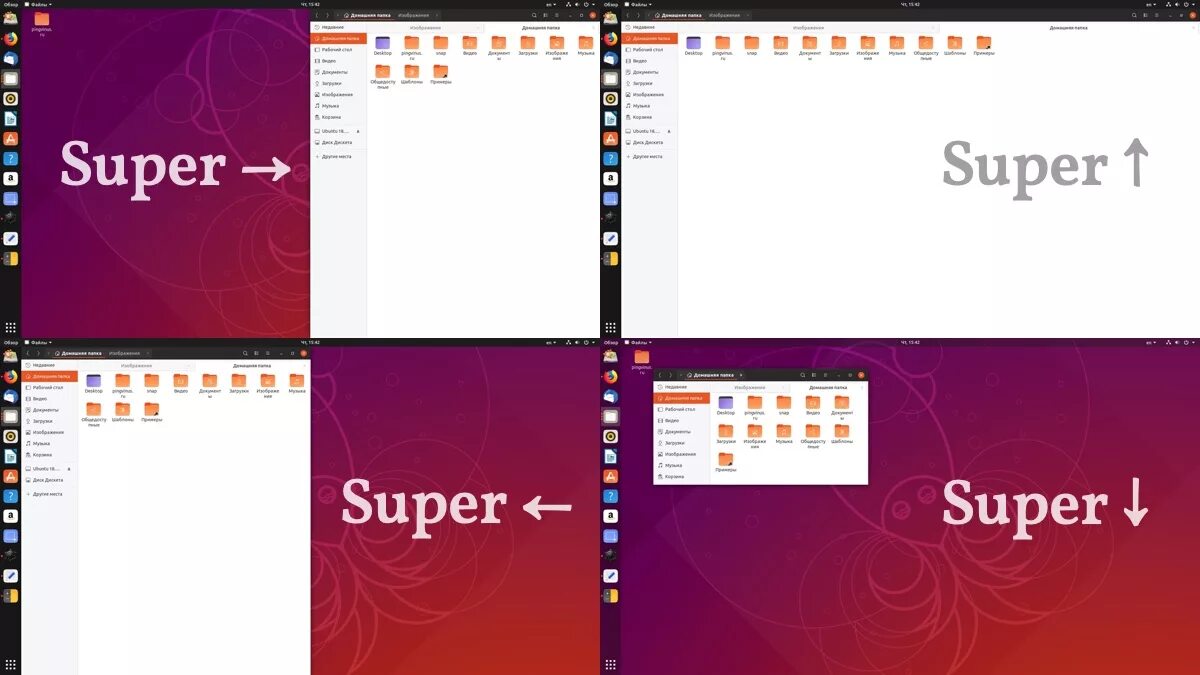Screen dimensions: 1200x675
Task: Open Загрузки folder in Super ↑ screenshot window
Action: coord(838,45)
